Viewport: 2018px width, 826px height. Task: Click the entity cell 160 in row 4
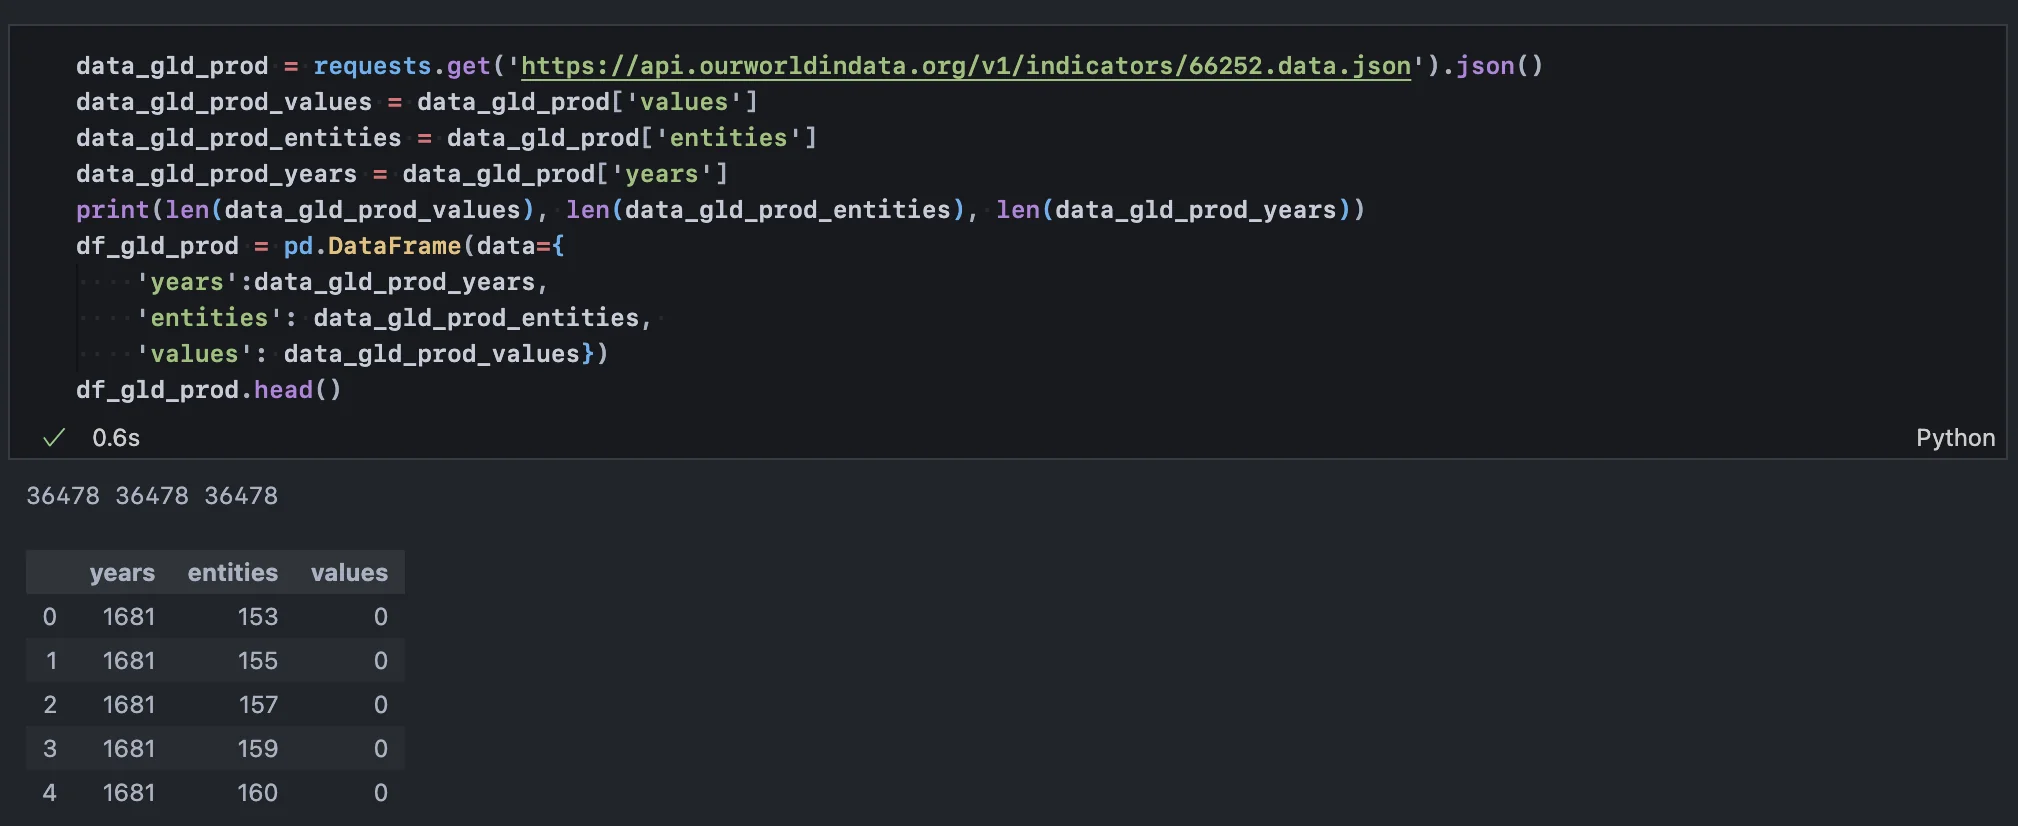(257, 793)
